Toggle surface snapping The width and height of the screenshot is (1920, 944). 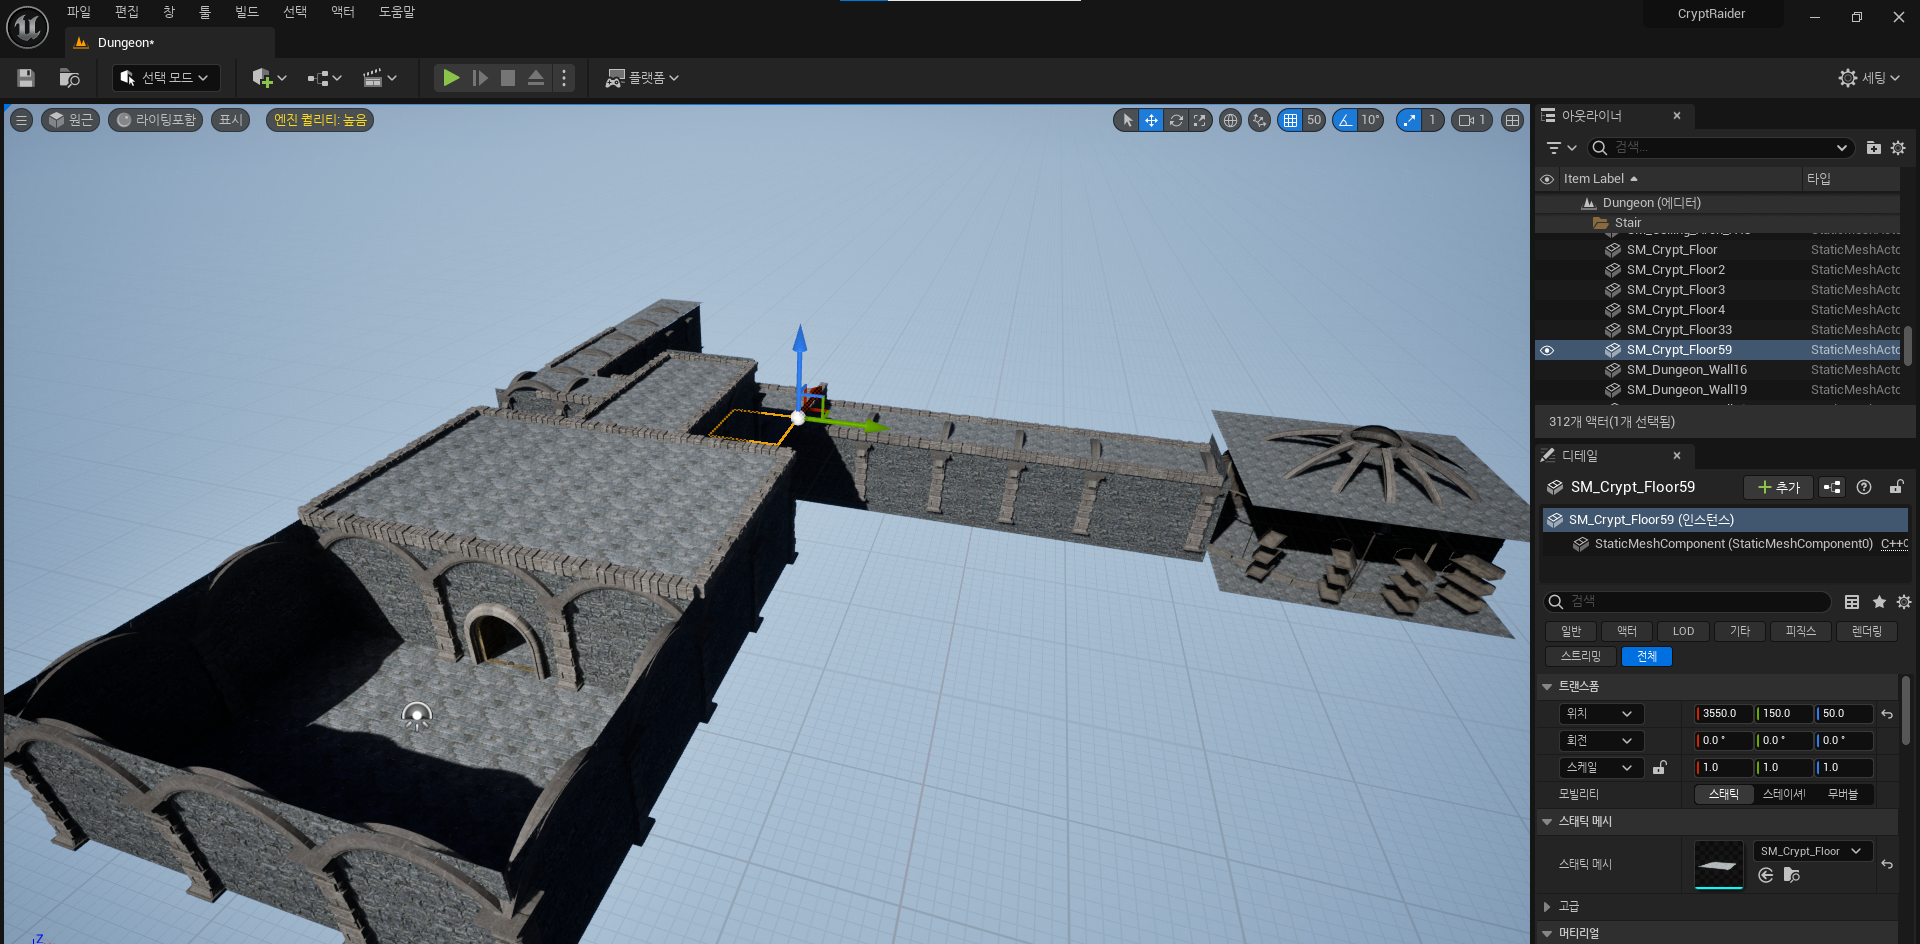(1259, 120)
